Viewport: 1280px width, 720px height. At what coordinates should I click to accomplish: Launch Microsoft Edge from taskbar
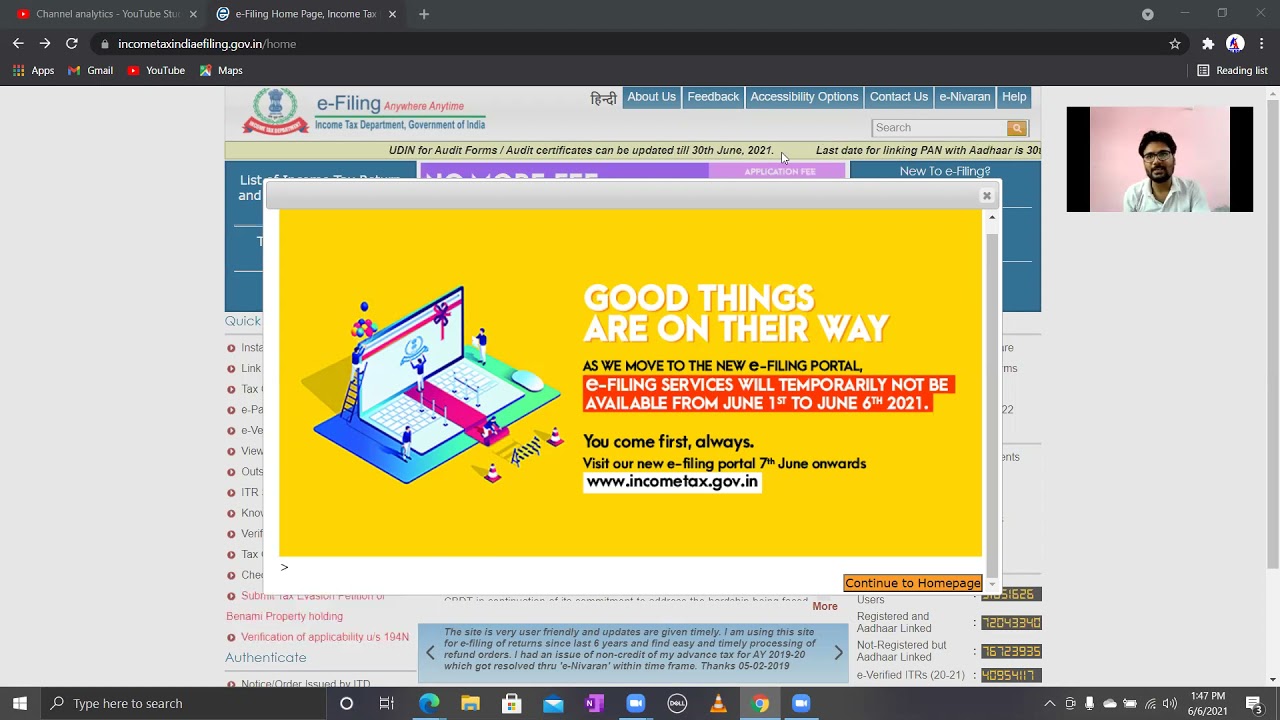tap(429, 704)
